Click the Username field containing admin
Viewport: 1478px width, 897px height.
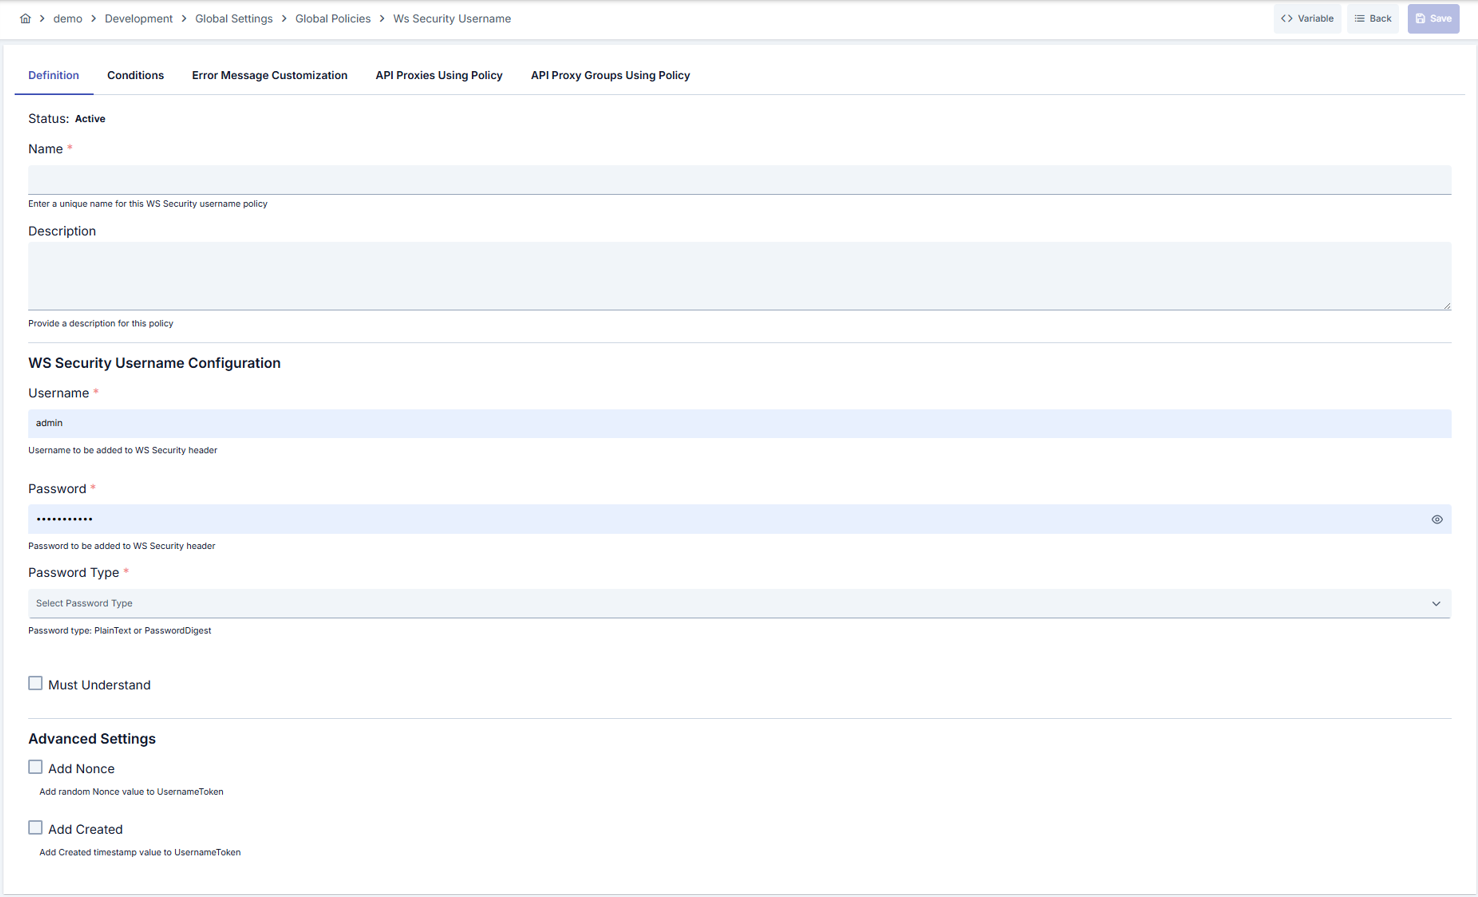(x=739, y=423)
